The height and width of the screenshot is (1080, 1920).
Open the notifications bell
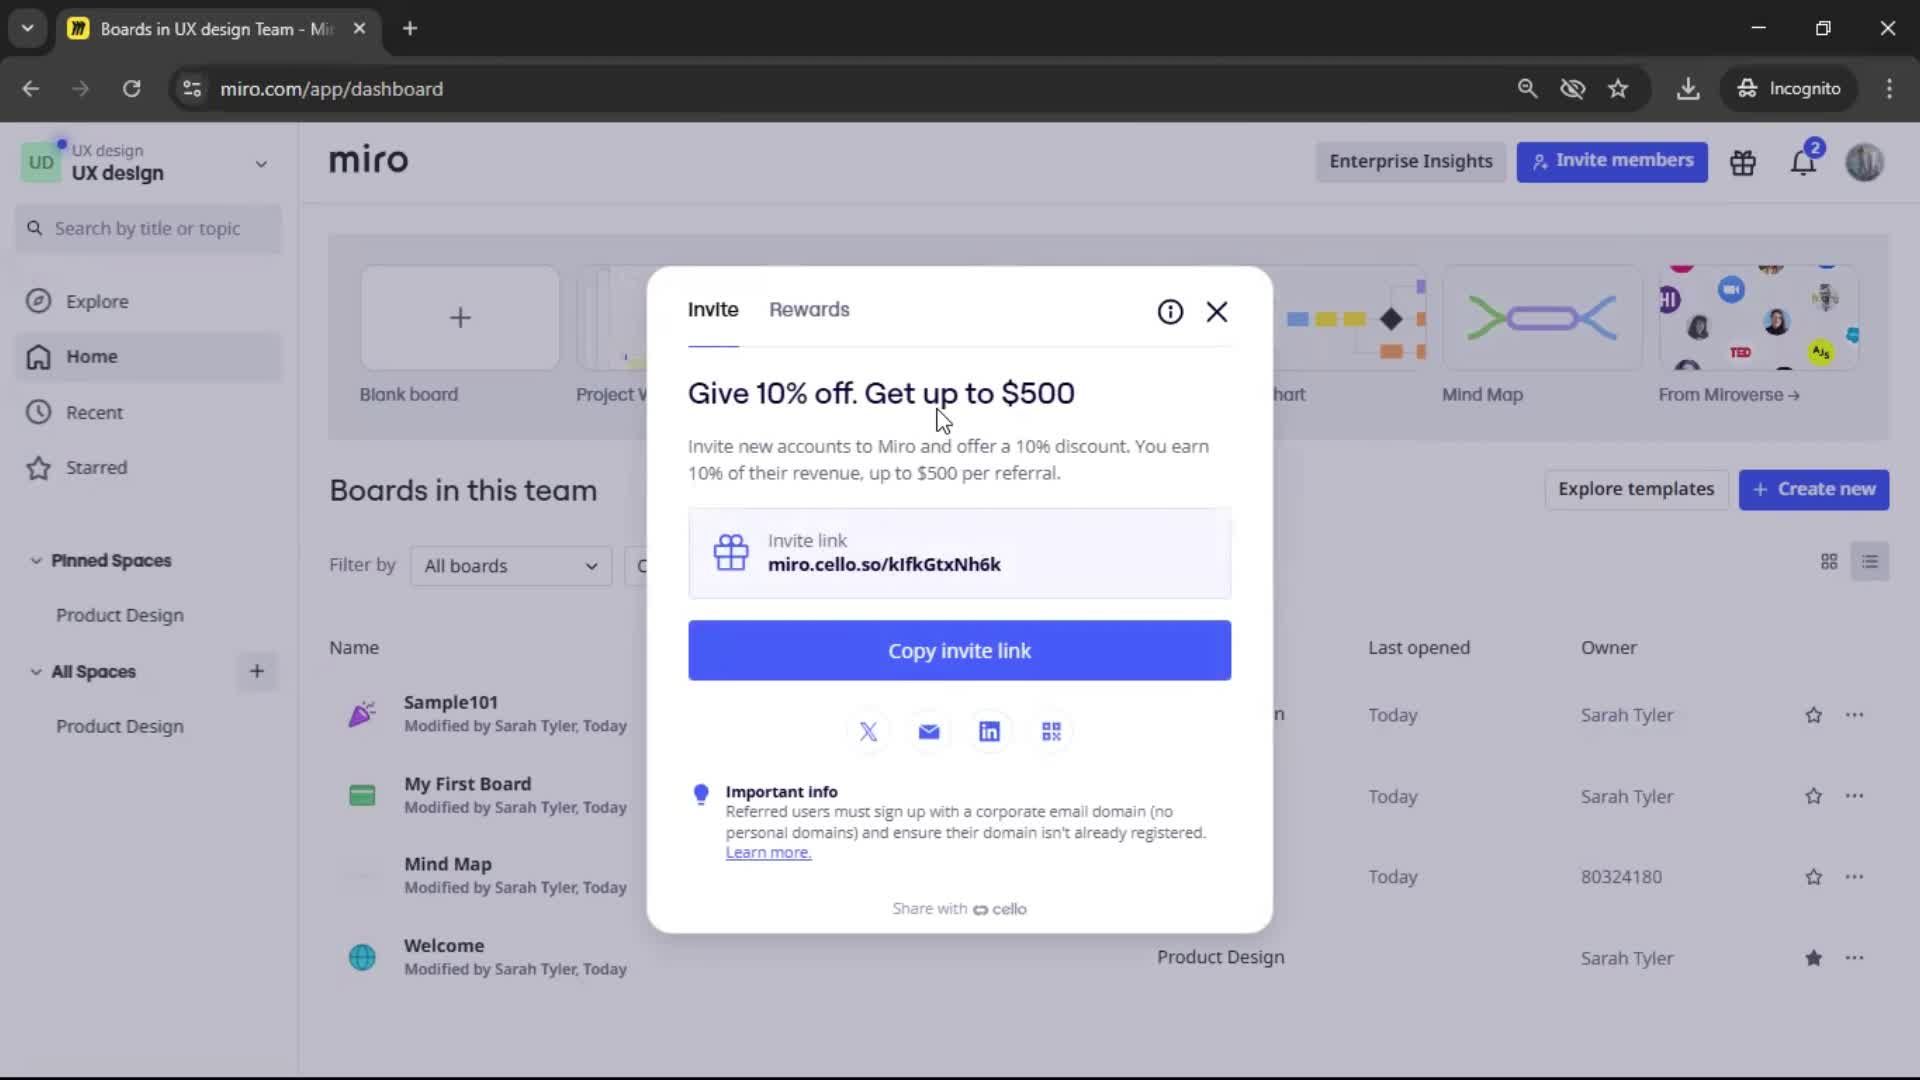tap(1803, 162)
